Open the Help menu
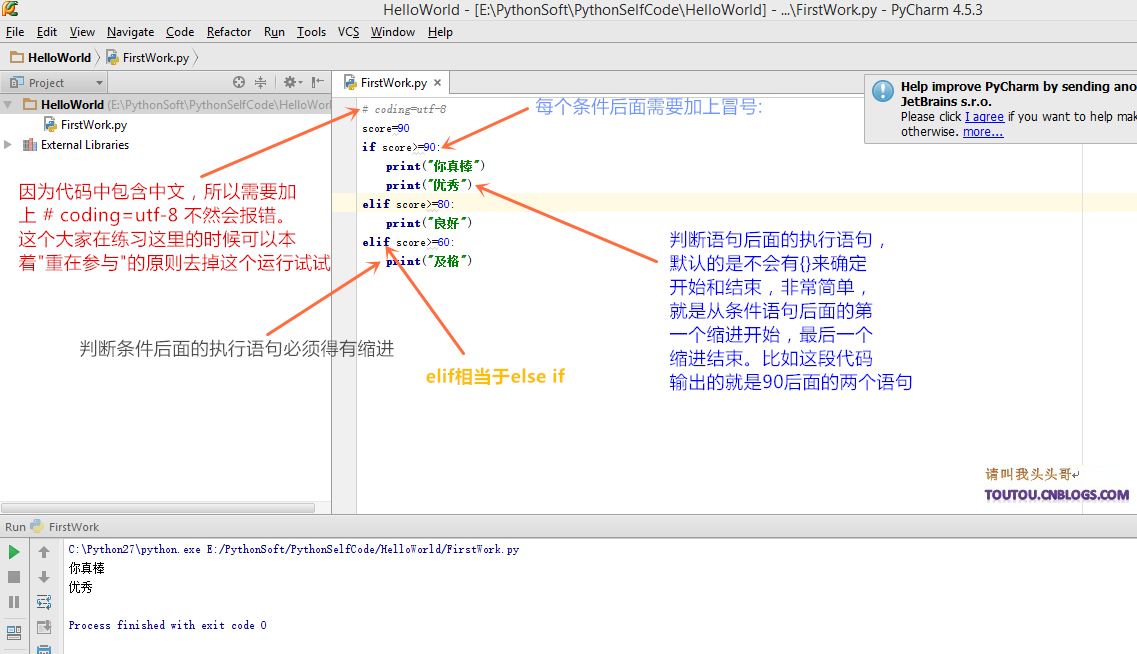This screenshot has width=1137, height=654. point(440,32)
